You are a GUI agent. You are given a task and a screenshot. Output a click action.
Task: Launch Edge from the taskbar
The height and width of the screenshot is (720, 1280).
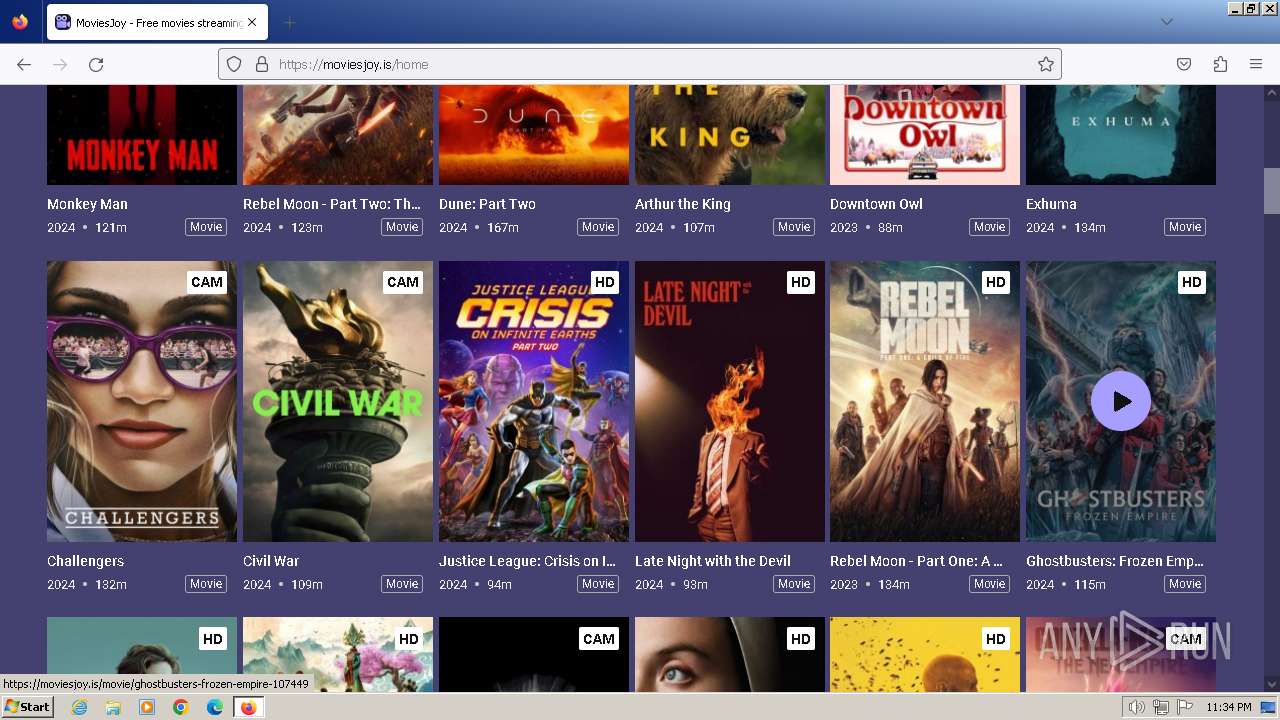pos(215,707)
